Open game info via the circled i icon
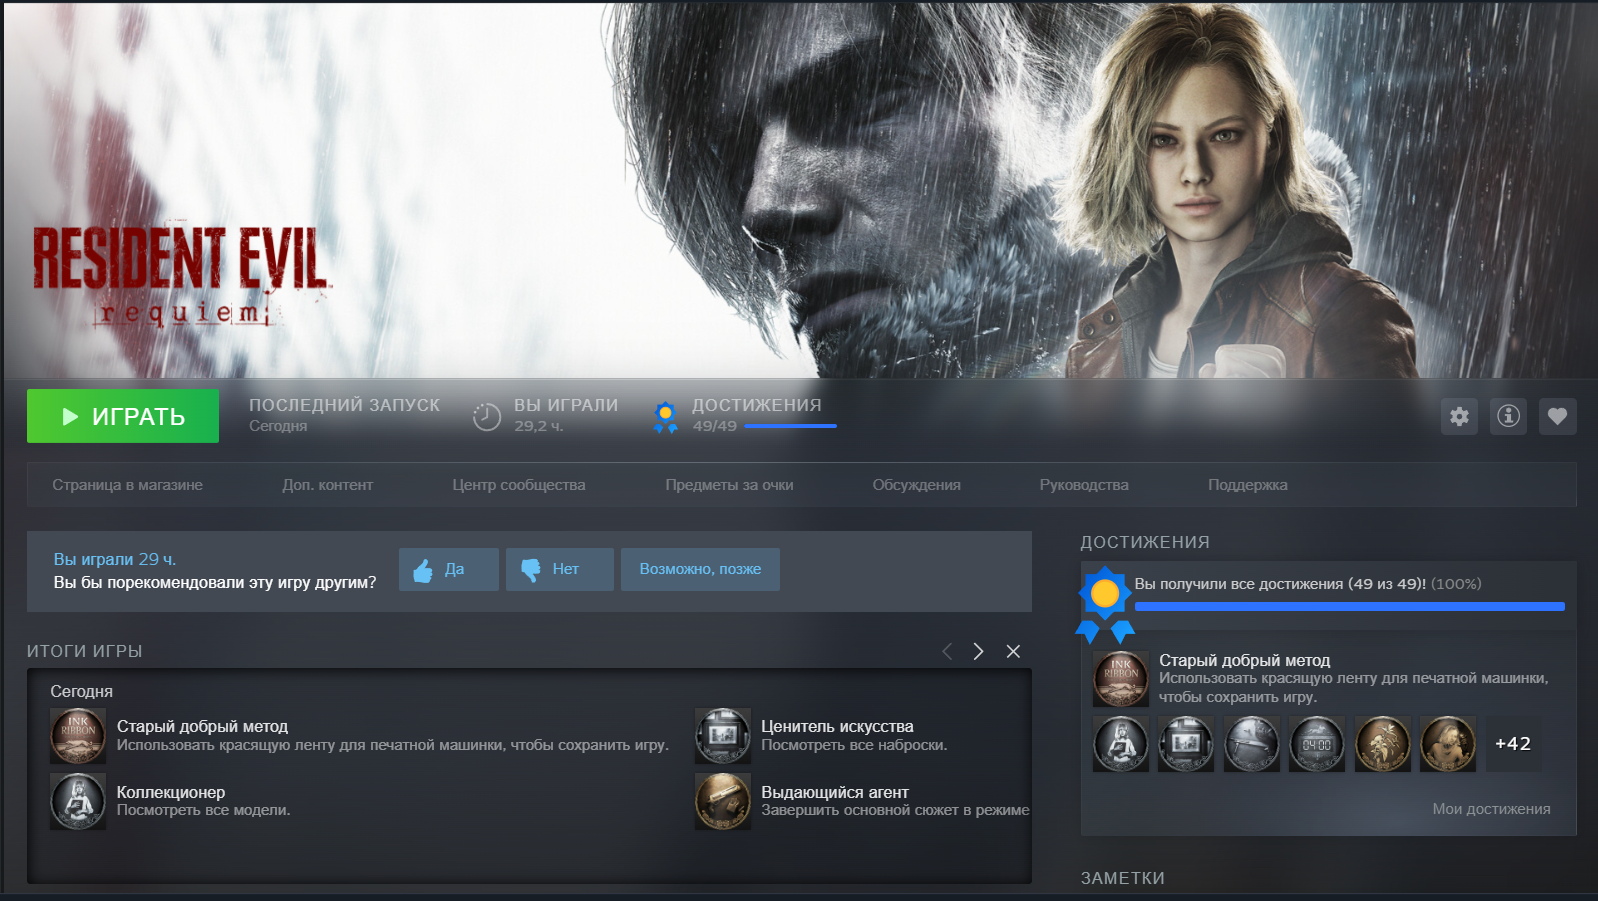 click(1508, 416)
